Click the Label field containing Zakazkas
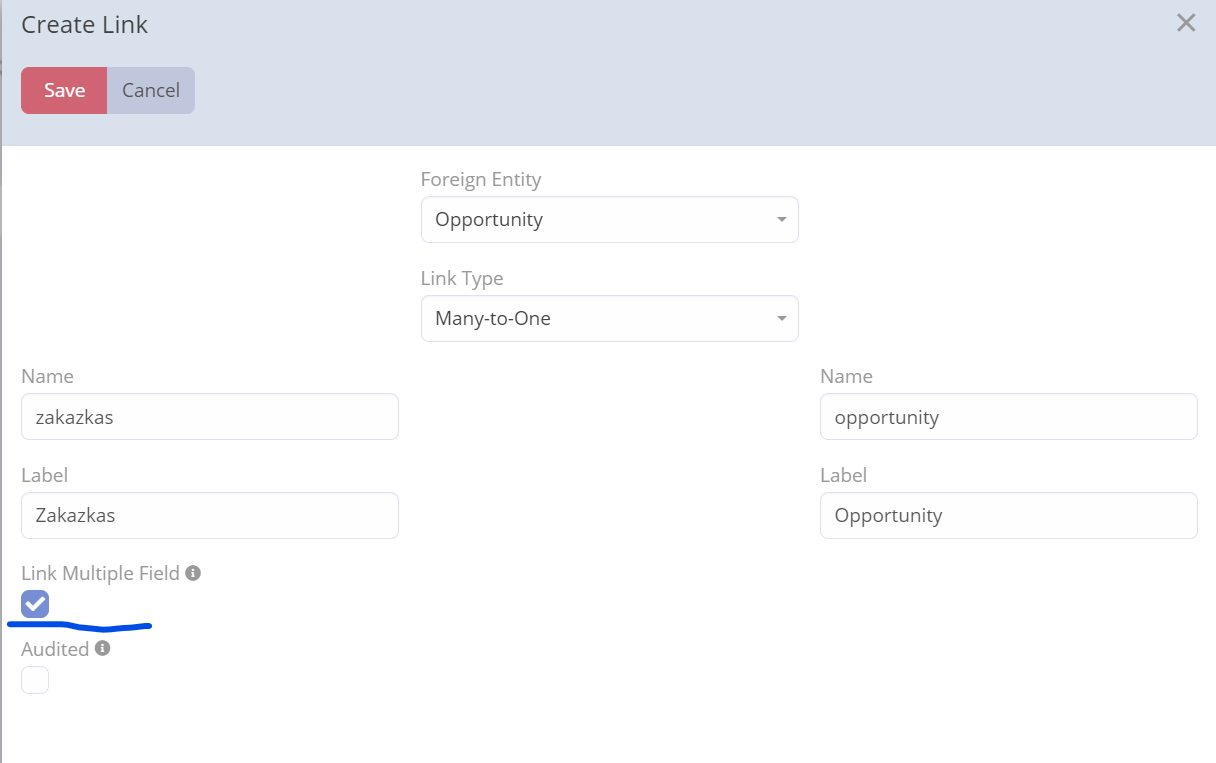Viewport: 1216px width, 763px height. point(209,516)
